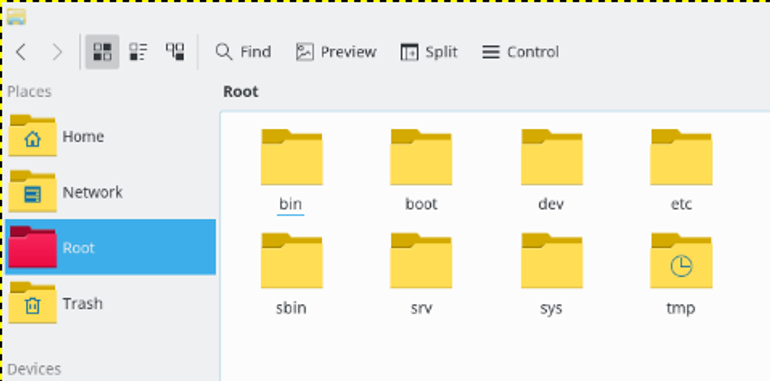Click the 'boot' folder name label
The width and height of the screenshot is (770, 381).
pos(421,204)
